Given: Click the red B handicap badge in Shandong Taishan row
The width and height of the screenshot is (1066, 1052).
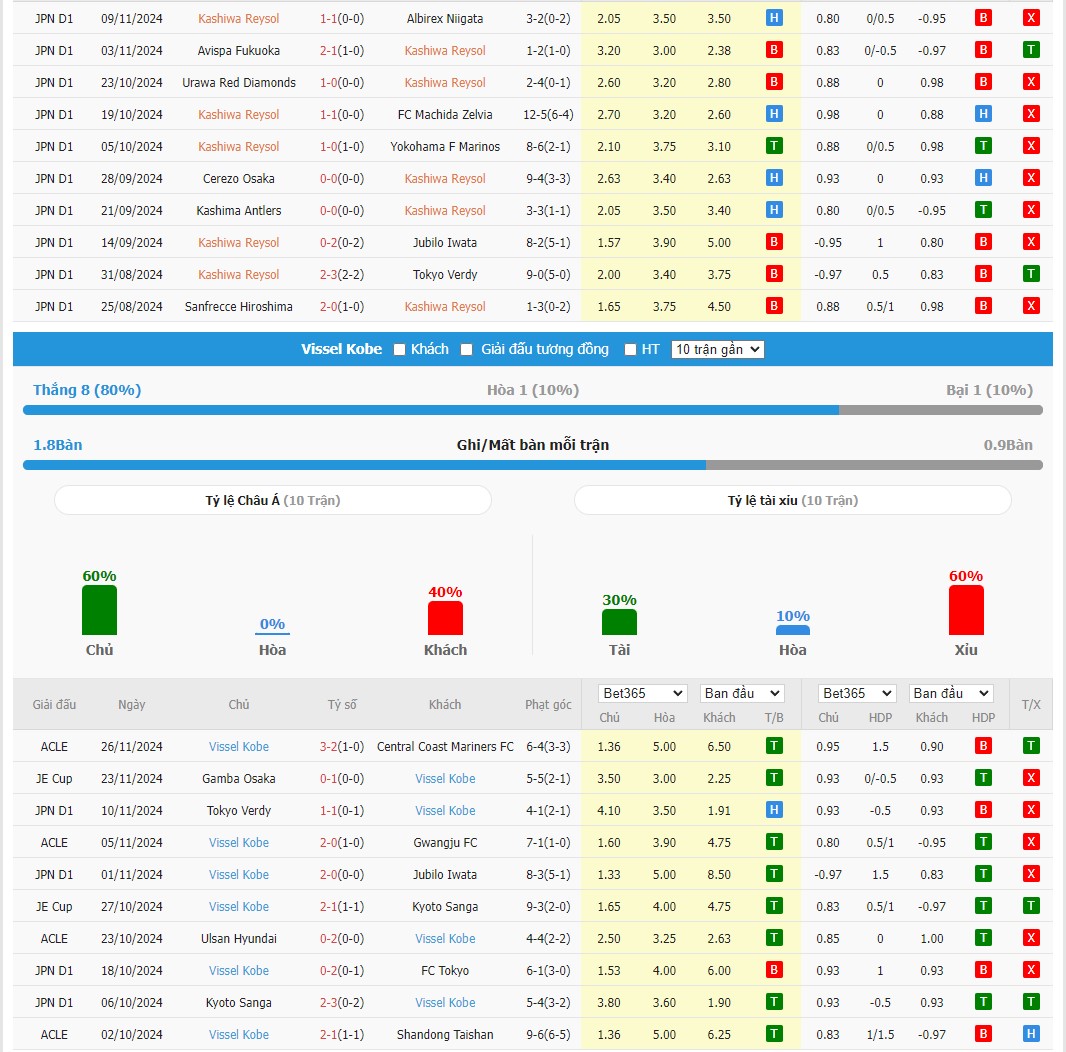Looking at the screenshot, I should [983, 1034].
